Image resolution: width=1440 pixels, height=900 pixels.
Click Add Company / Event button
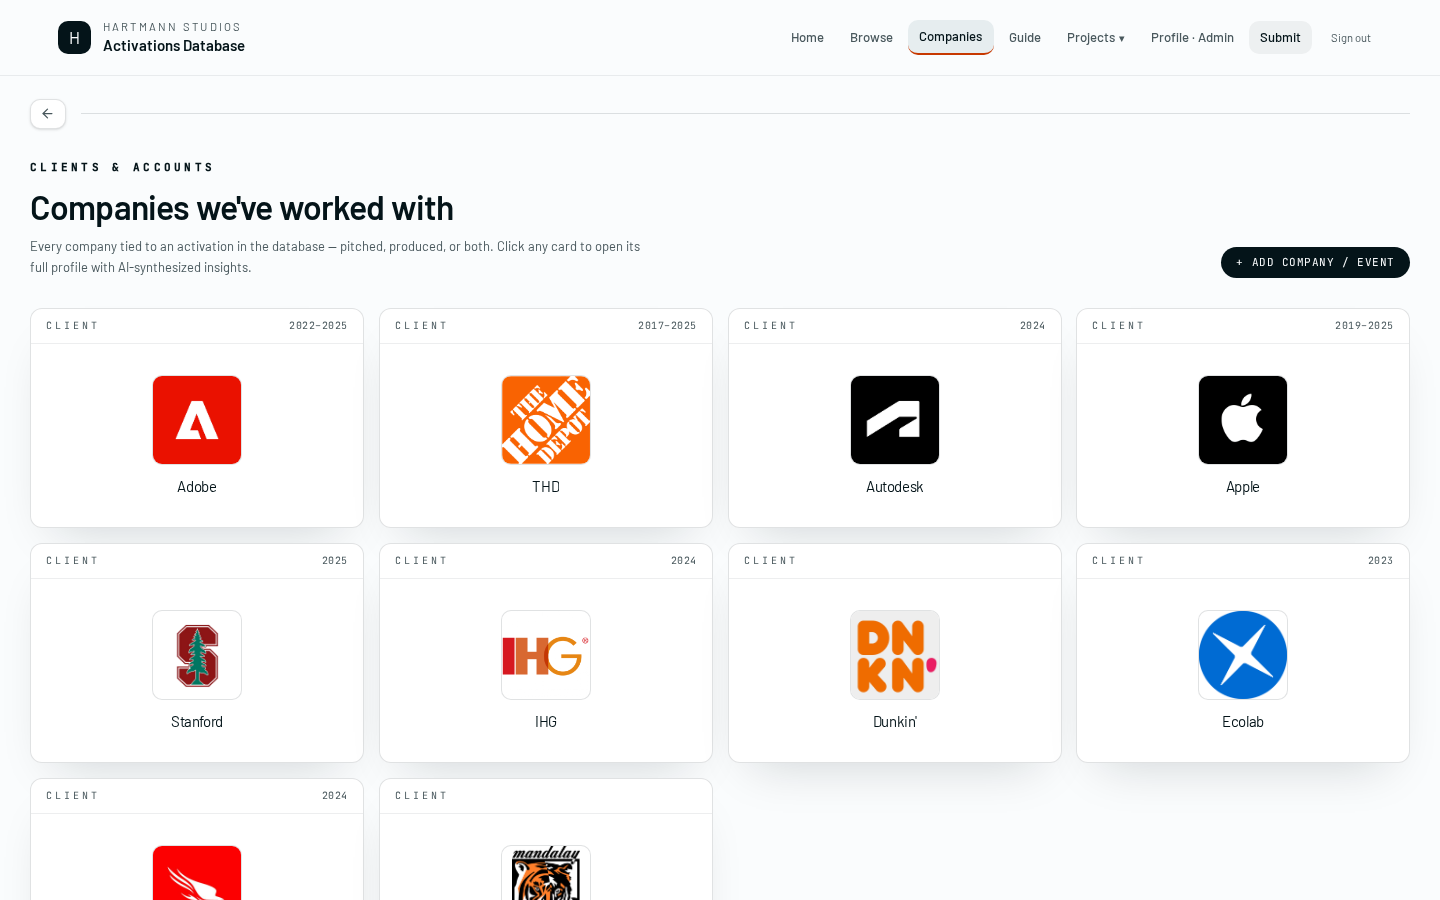1315,262
